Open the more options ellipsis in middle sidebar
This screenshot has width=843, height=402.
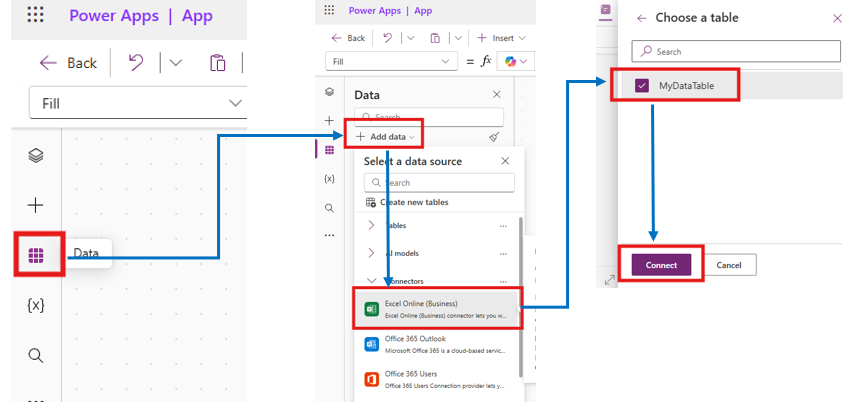tap(330, 235)
